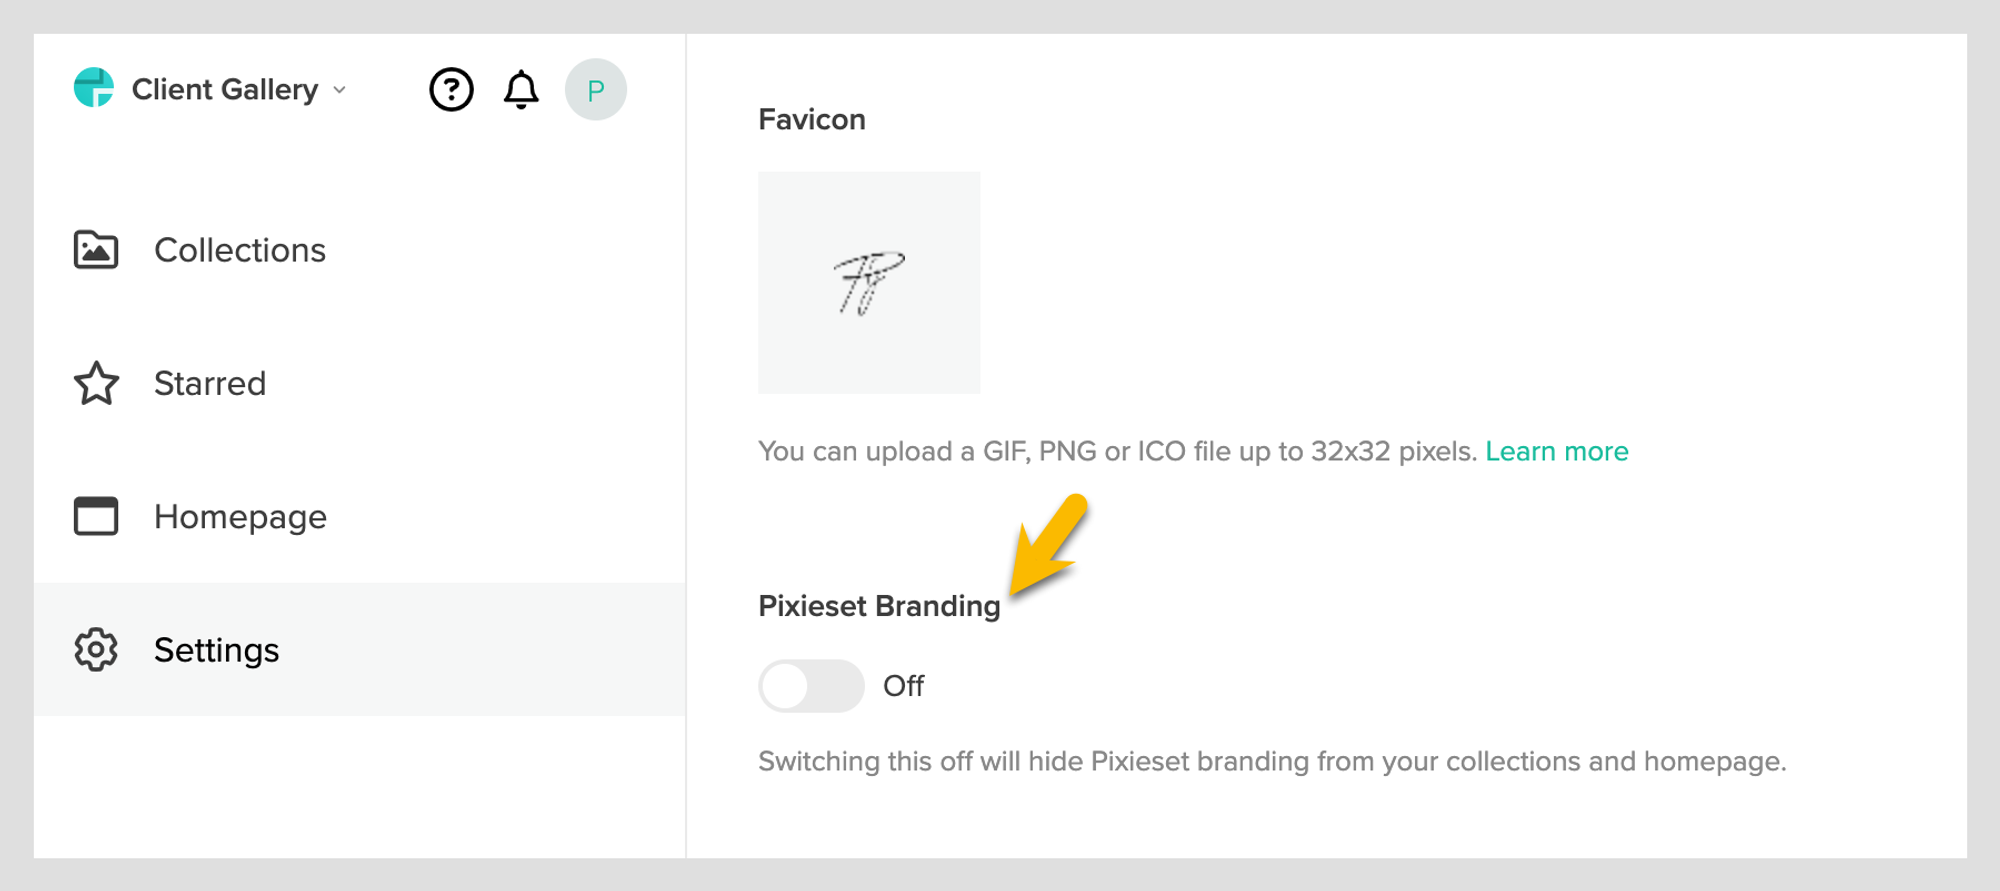Toggle the Pixieset Branding switch
This screenshot has width=2000, height=891.
pos(811,686)
